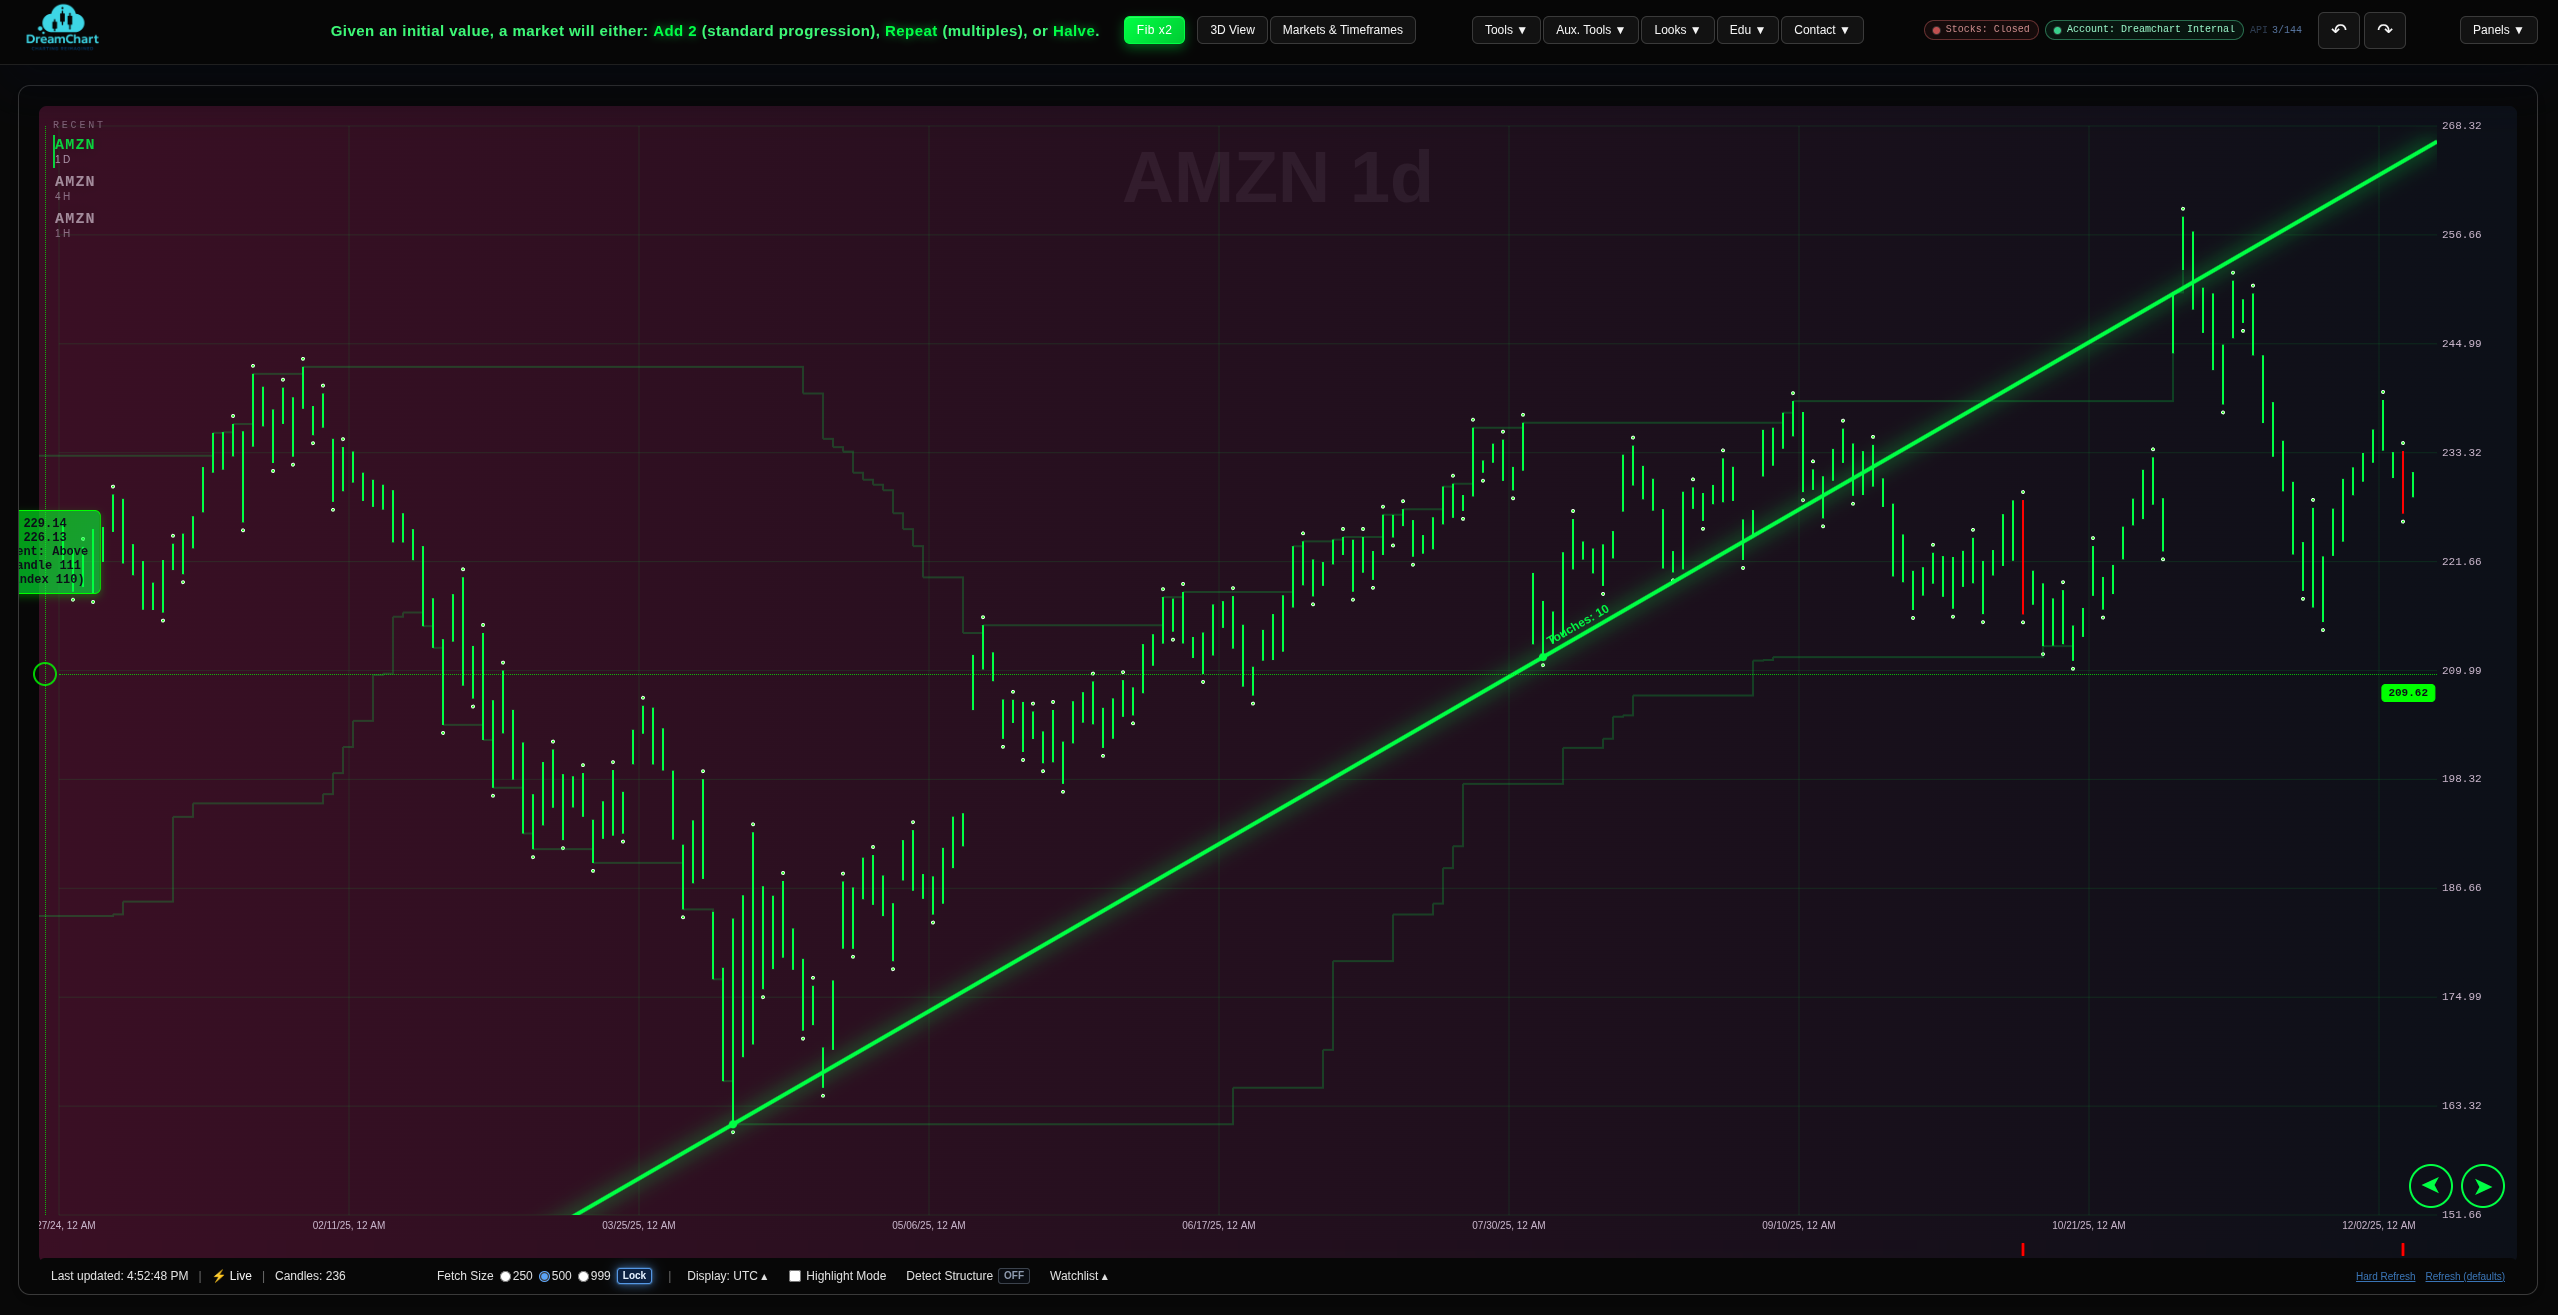The image size is (2558, 1315).
Task: Change the Display: UTC timezone selector
Action: 727,1276
